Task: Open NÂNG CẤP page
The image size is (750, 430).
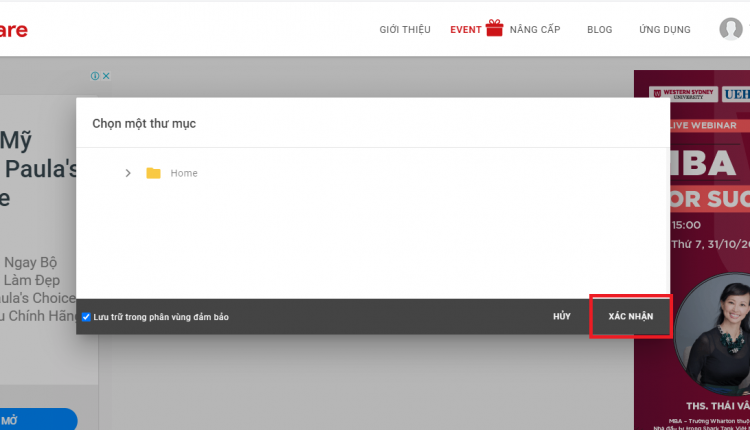Action: (535, 30)
